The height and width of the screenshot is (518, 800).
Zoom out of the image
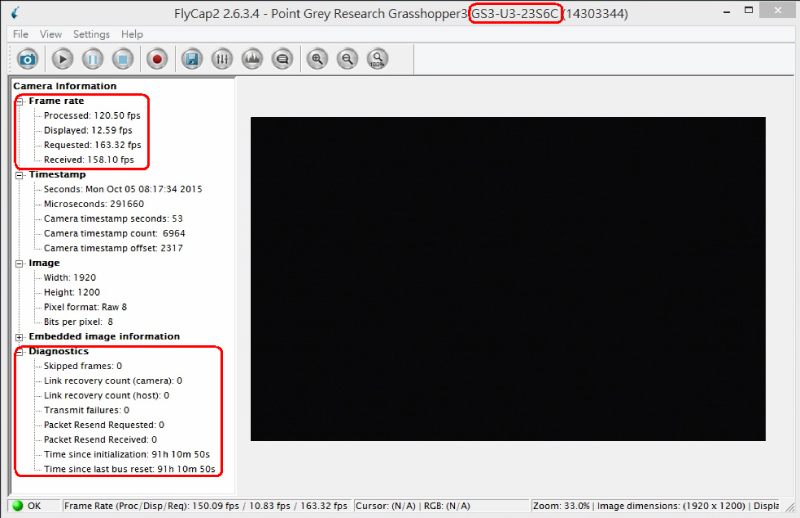[347, 59]
